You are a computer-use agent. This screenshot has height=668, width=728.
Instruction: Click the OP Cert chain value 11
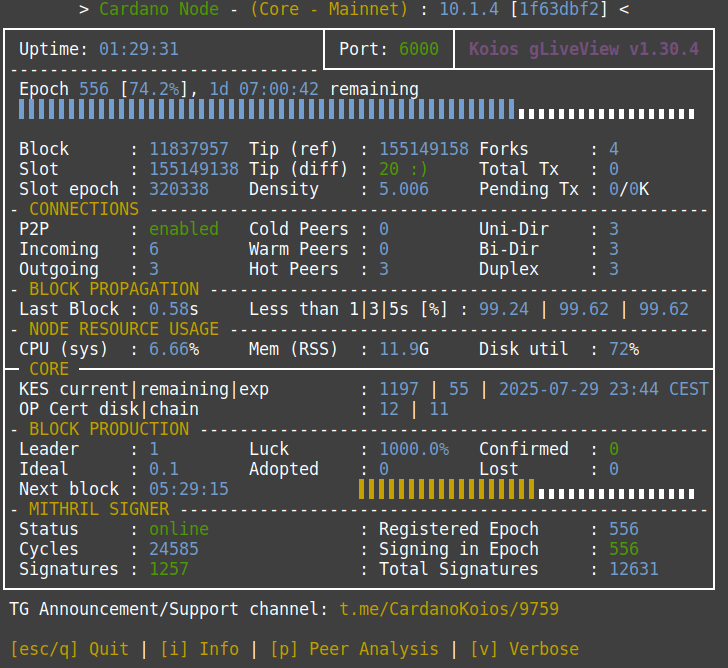click(439, 409)
